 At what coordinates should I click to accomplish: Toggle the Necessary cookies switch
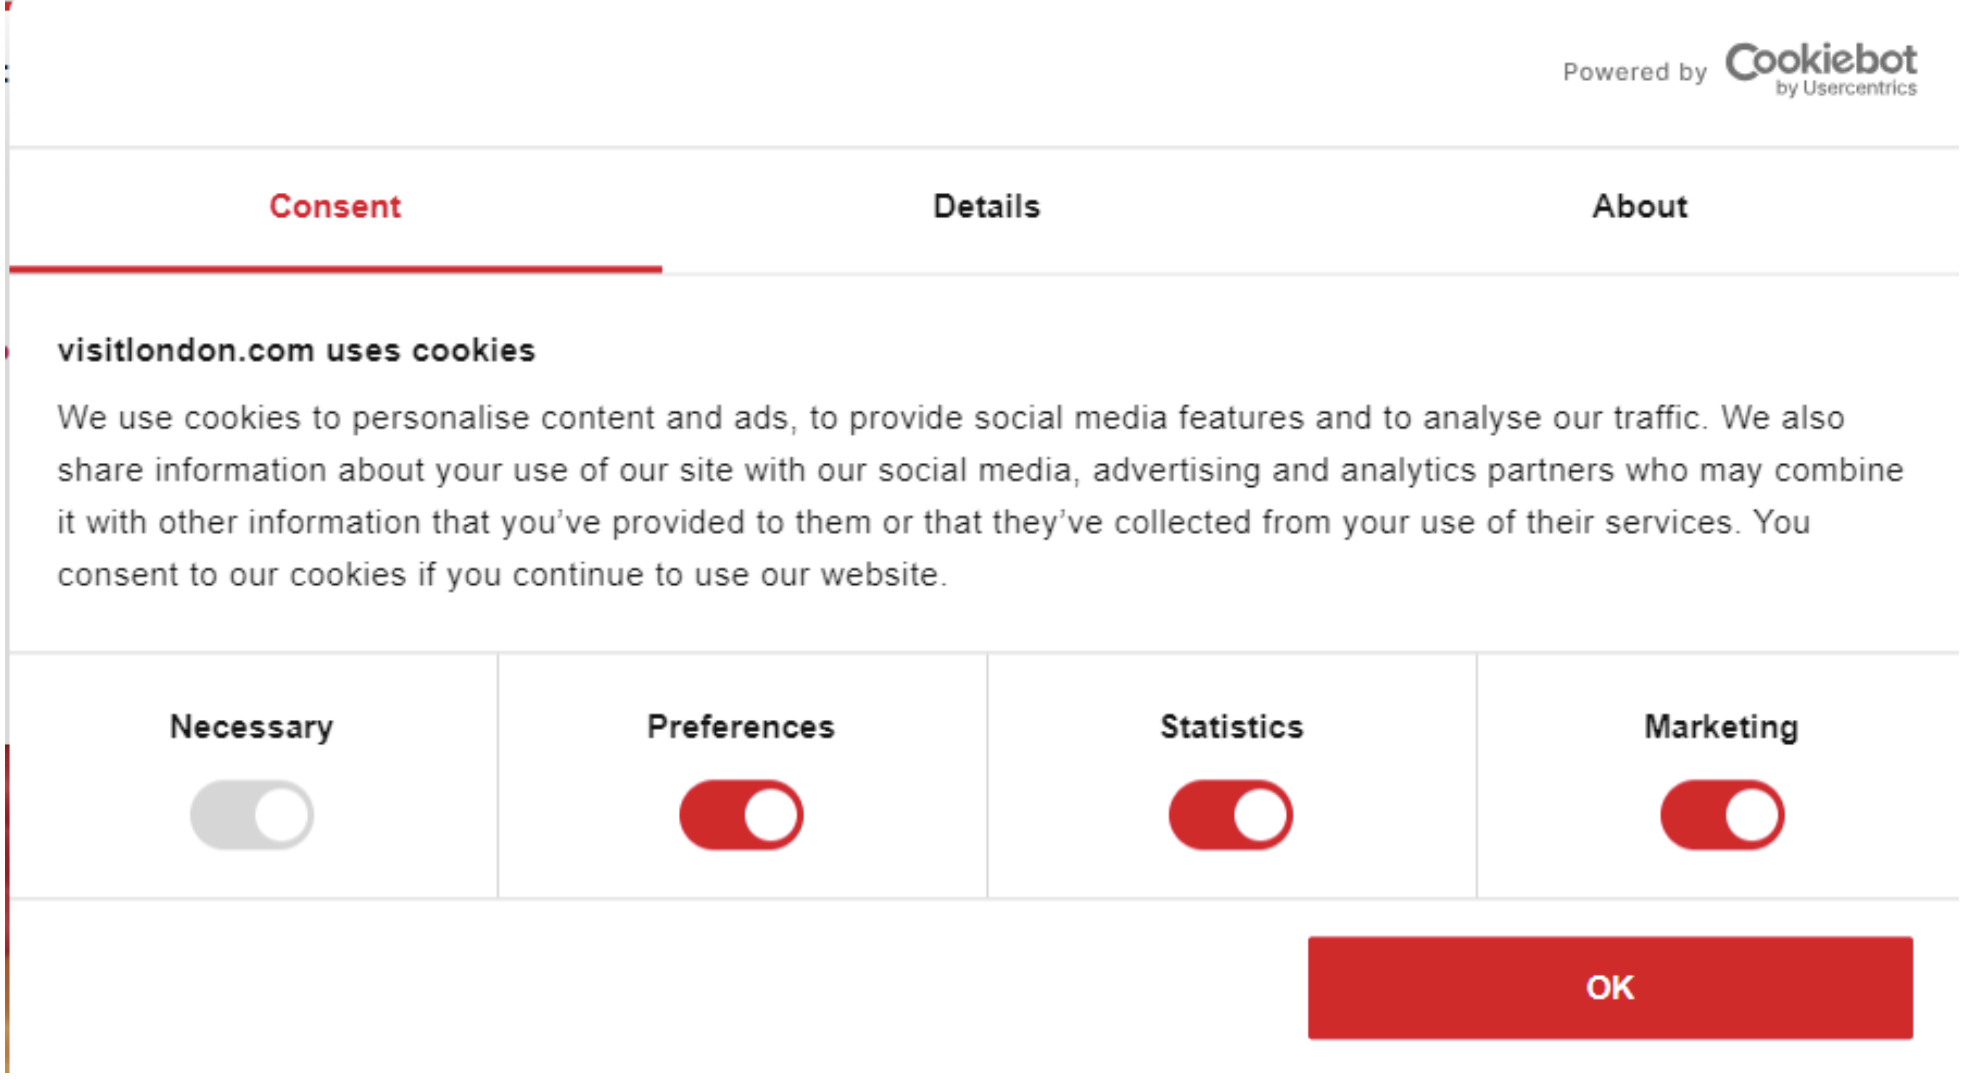point(252,815)
